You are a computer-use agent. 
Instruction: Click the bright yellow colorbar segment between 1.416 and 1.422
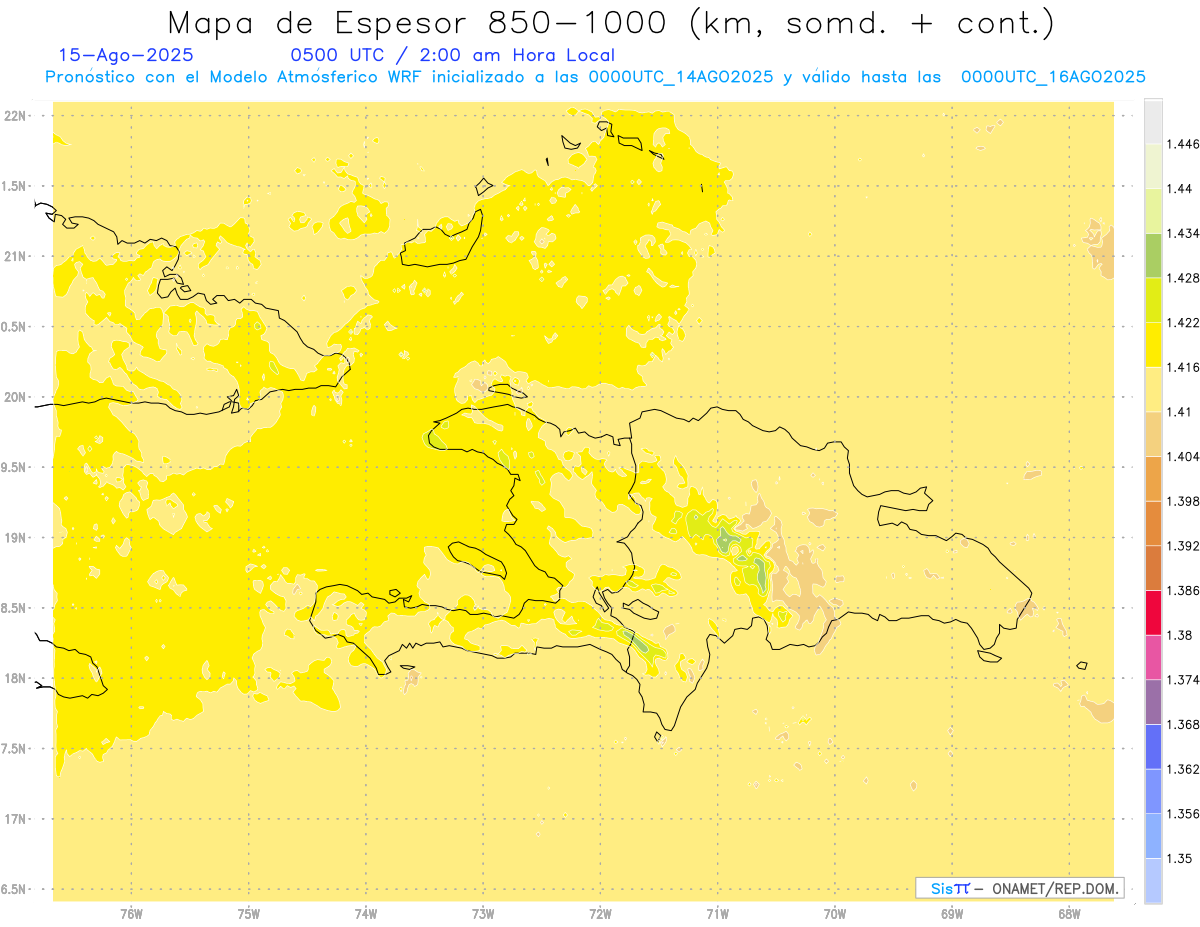coord(1153,345)
